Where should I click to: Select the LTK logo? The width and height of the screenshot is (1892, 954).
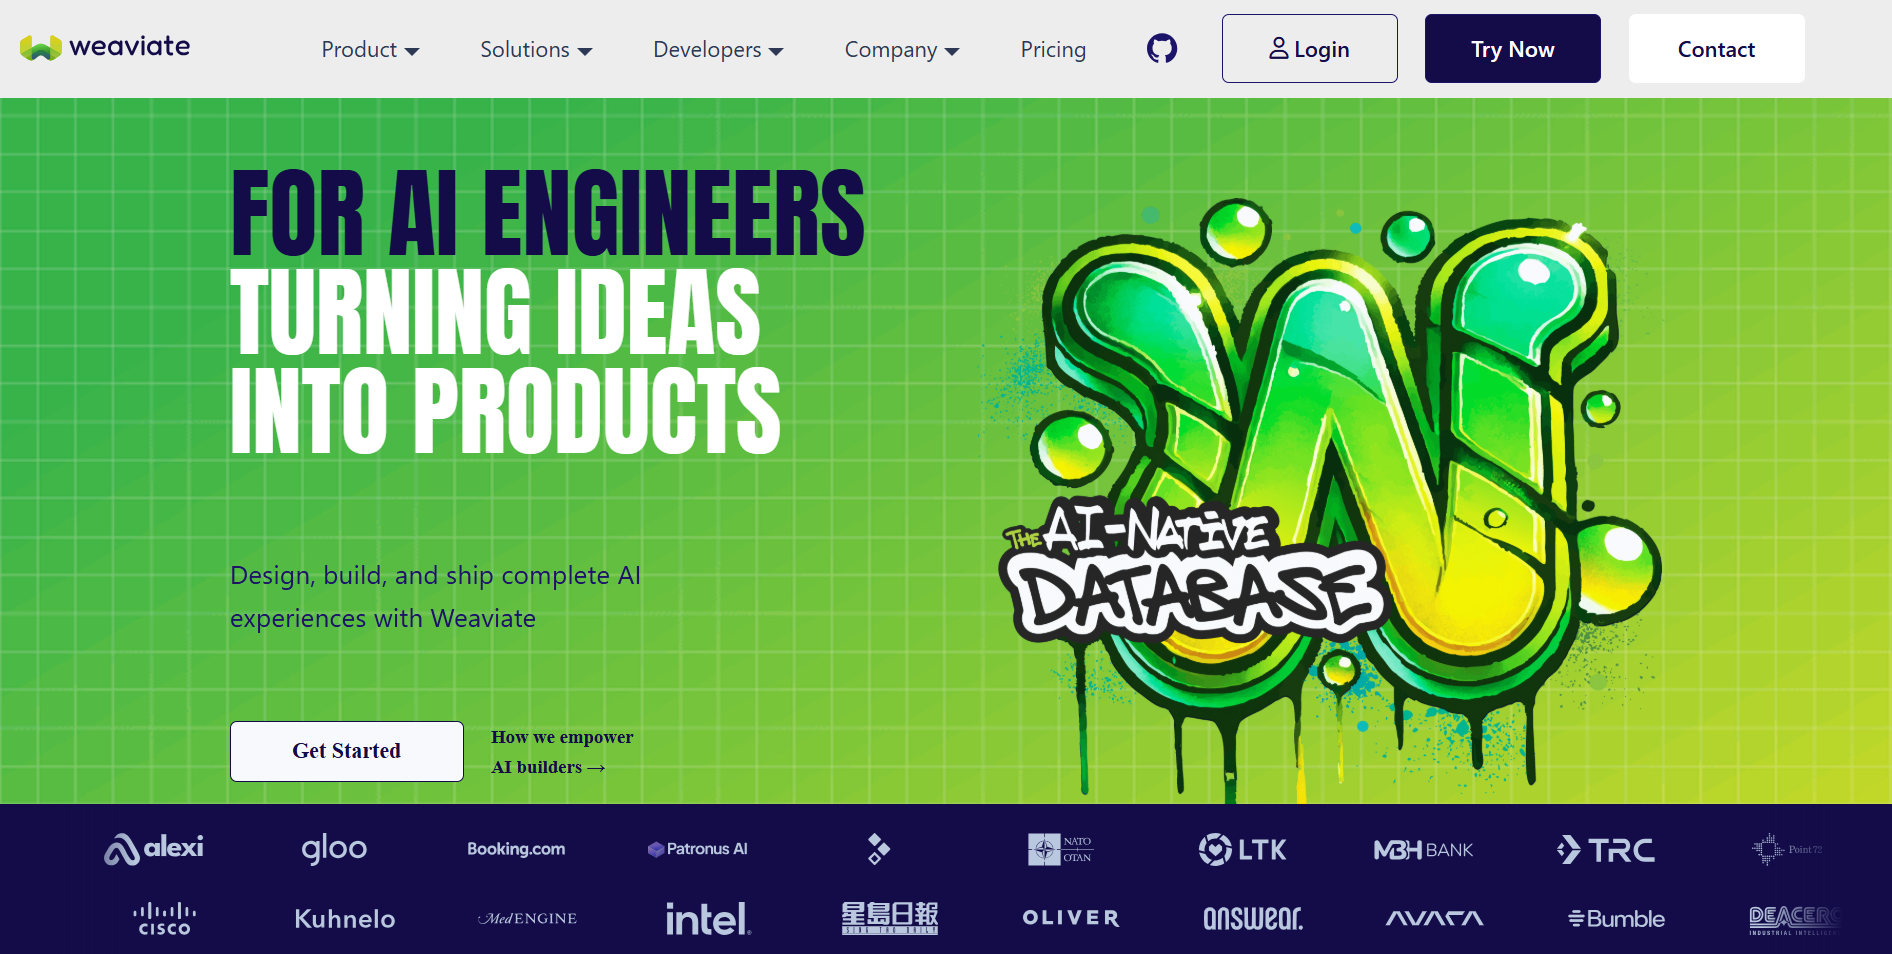[x=1242, y=849]
